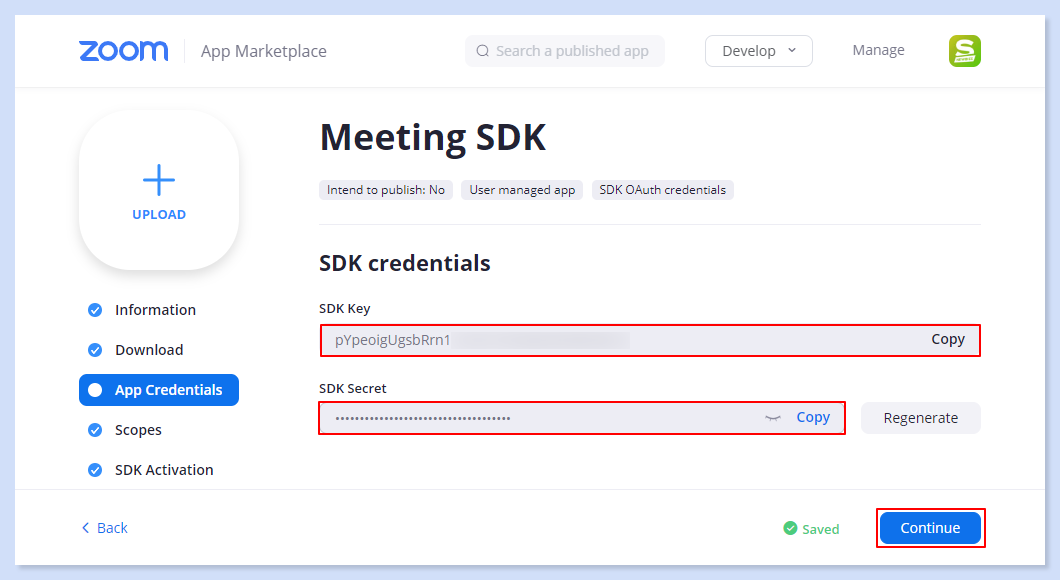
Task: Click the SDK credentials heading
Action: click(405, 263)
